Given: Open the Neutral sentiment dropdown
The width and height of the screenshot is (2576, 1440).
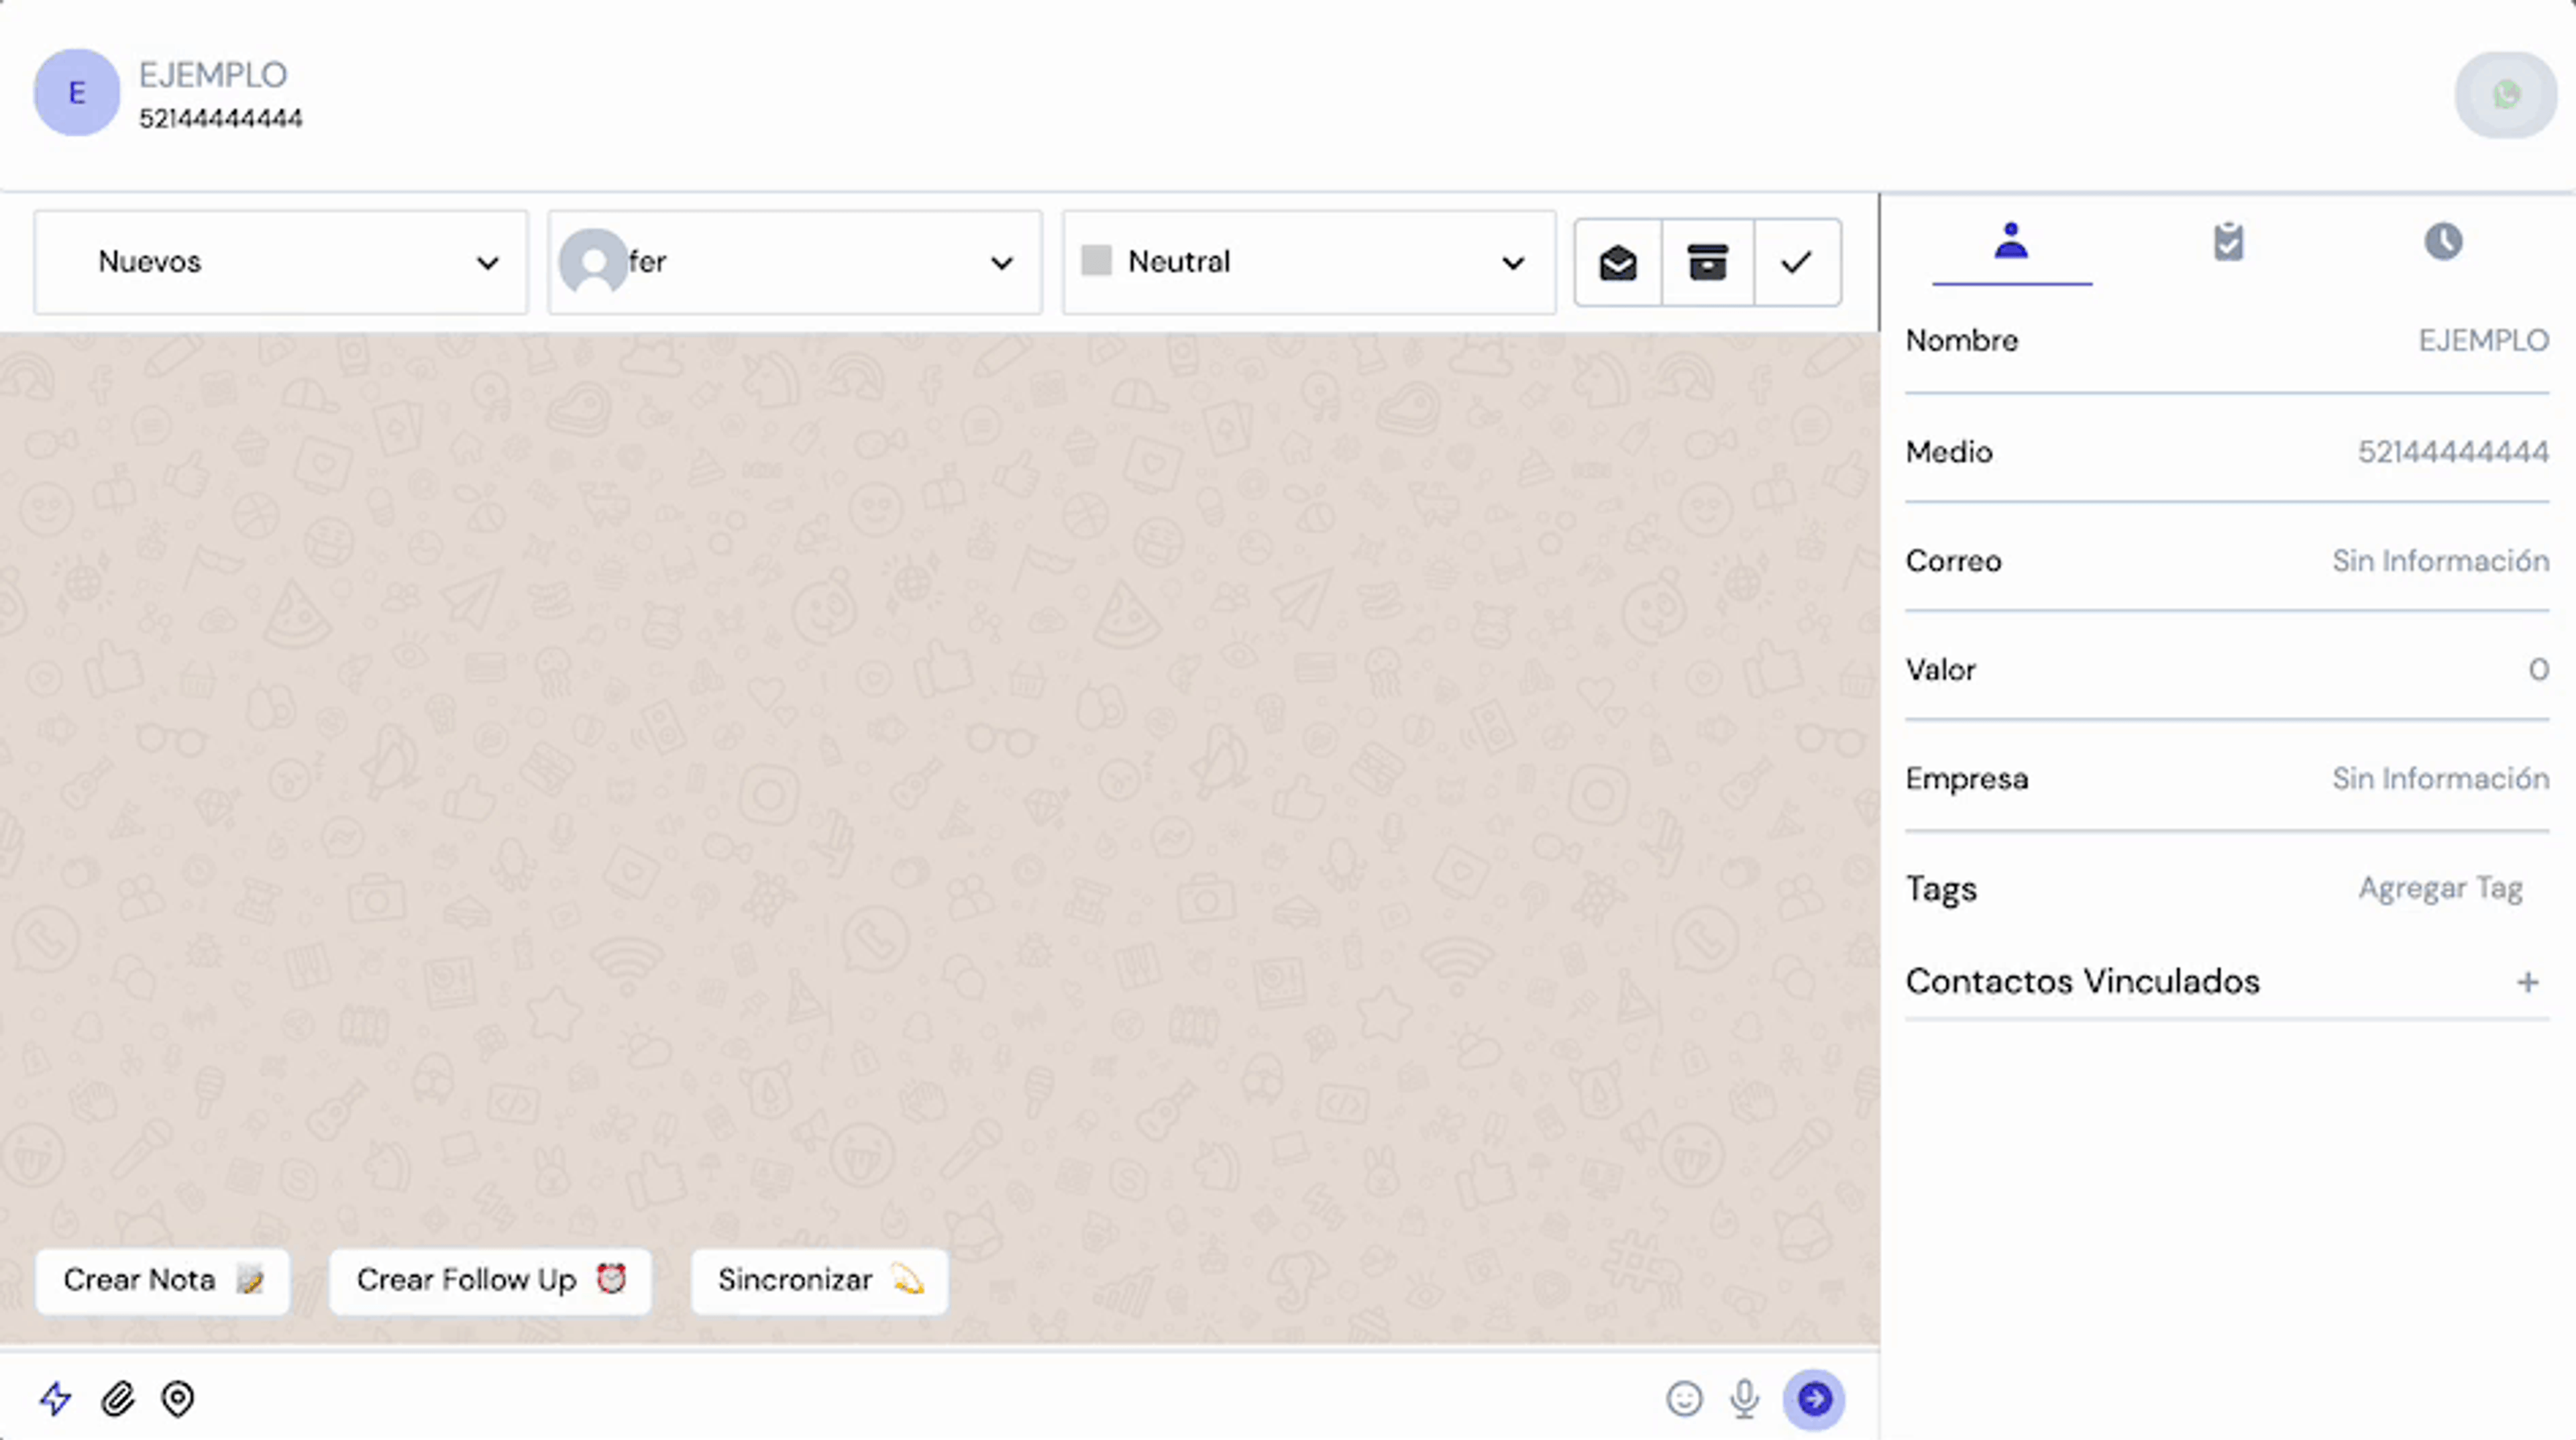Looking at the screenshot, I should [1309, 262].
